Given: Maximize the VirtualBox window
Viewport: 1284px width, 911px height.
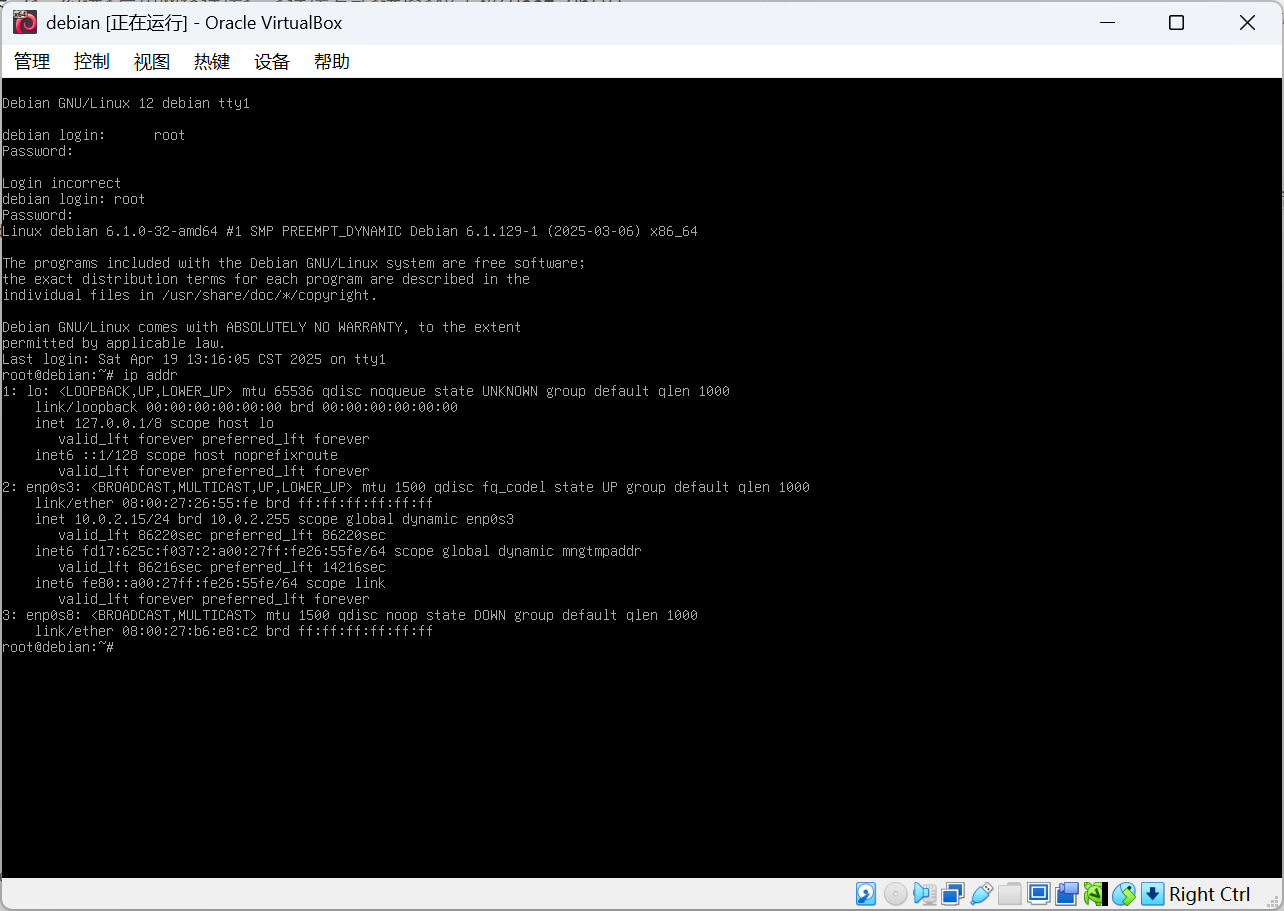Looking at the screenshot, I should click(x=1176, y=22).
